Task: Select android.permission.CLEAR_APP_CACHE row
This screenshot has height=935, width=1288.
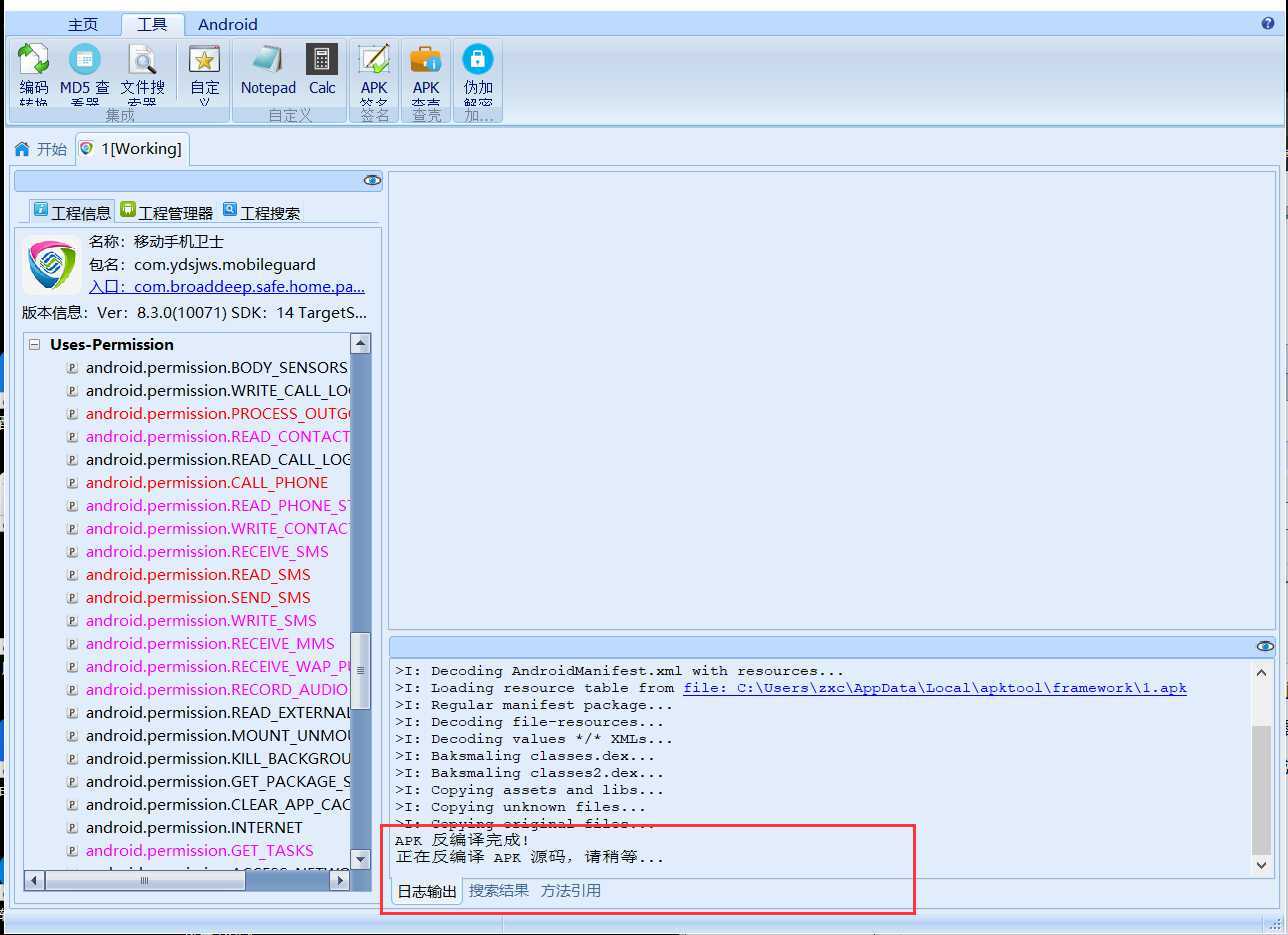Action: [218, 805]
